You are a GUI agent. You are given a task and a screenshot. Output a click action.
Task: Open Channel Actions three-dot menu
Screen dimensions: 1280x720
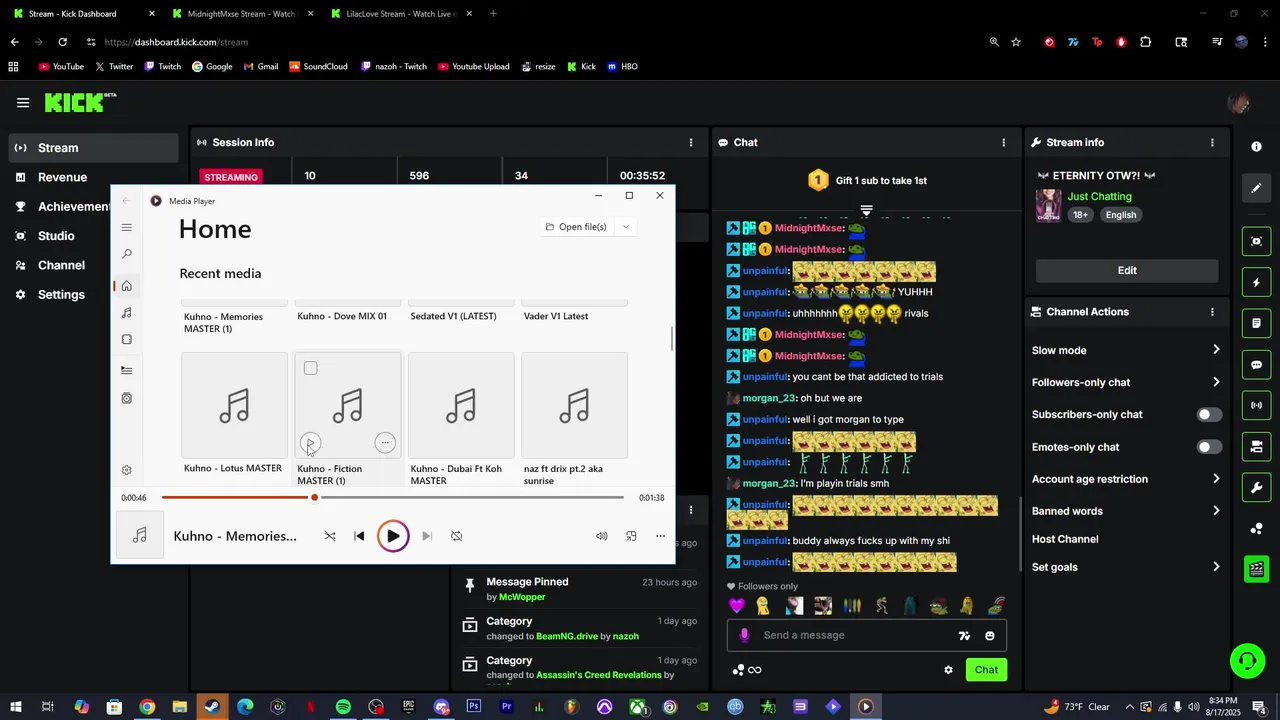click(x=1213, y=312)
